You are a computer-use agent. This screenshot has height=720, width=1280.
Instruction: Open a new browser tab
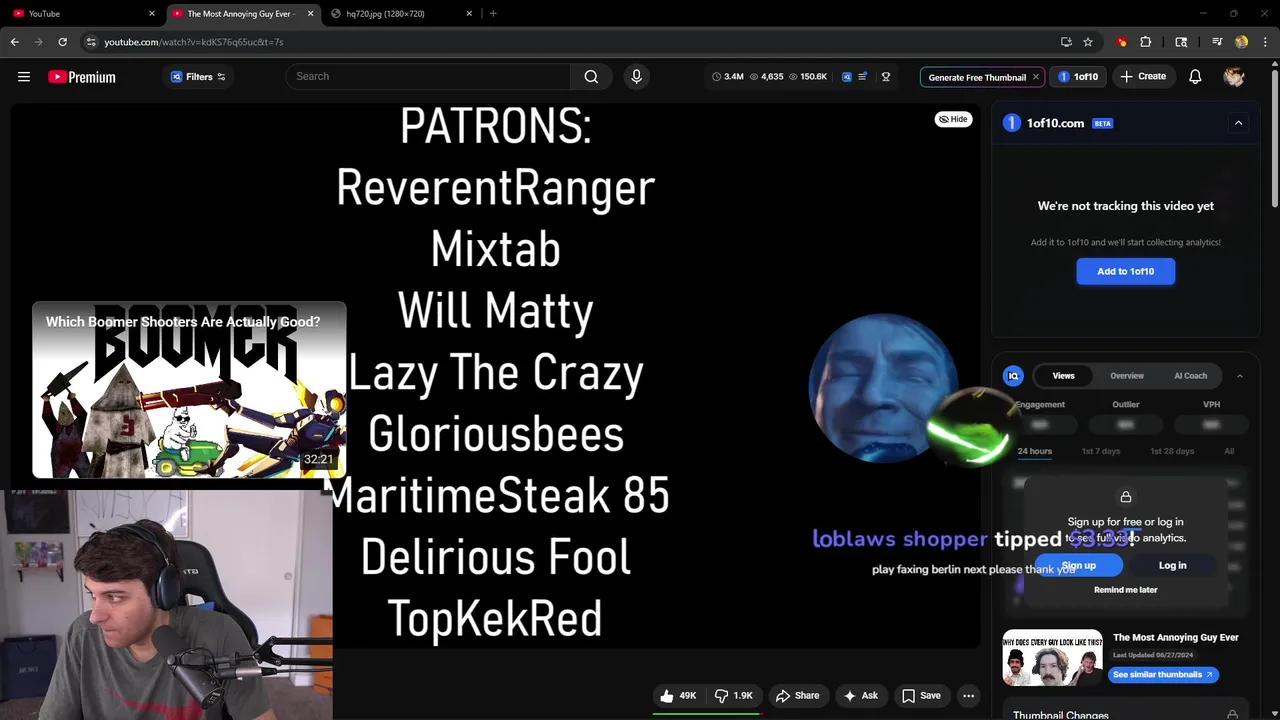click(x=493, y=13)
